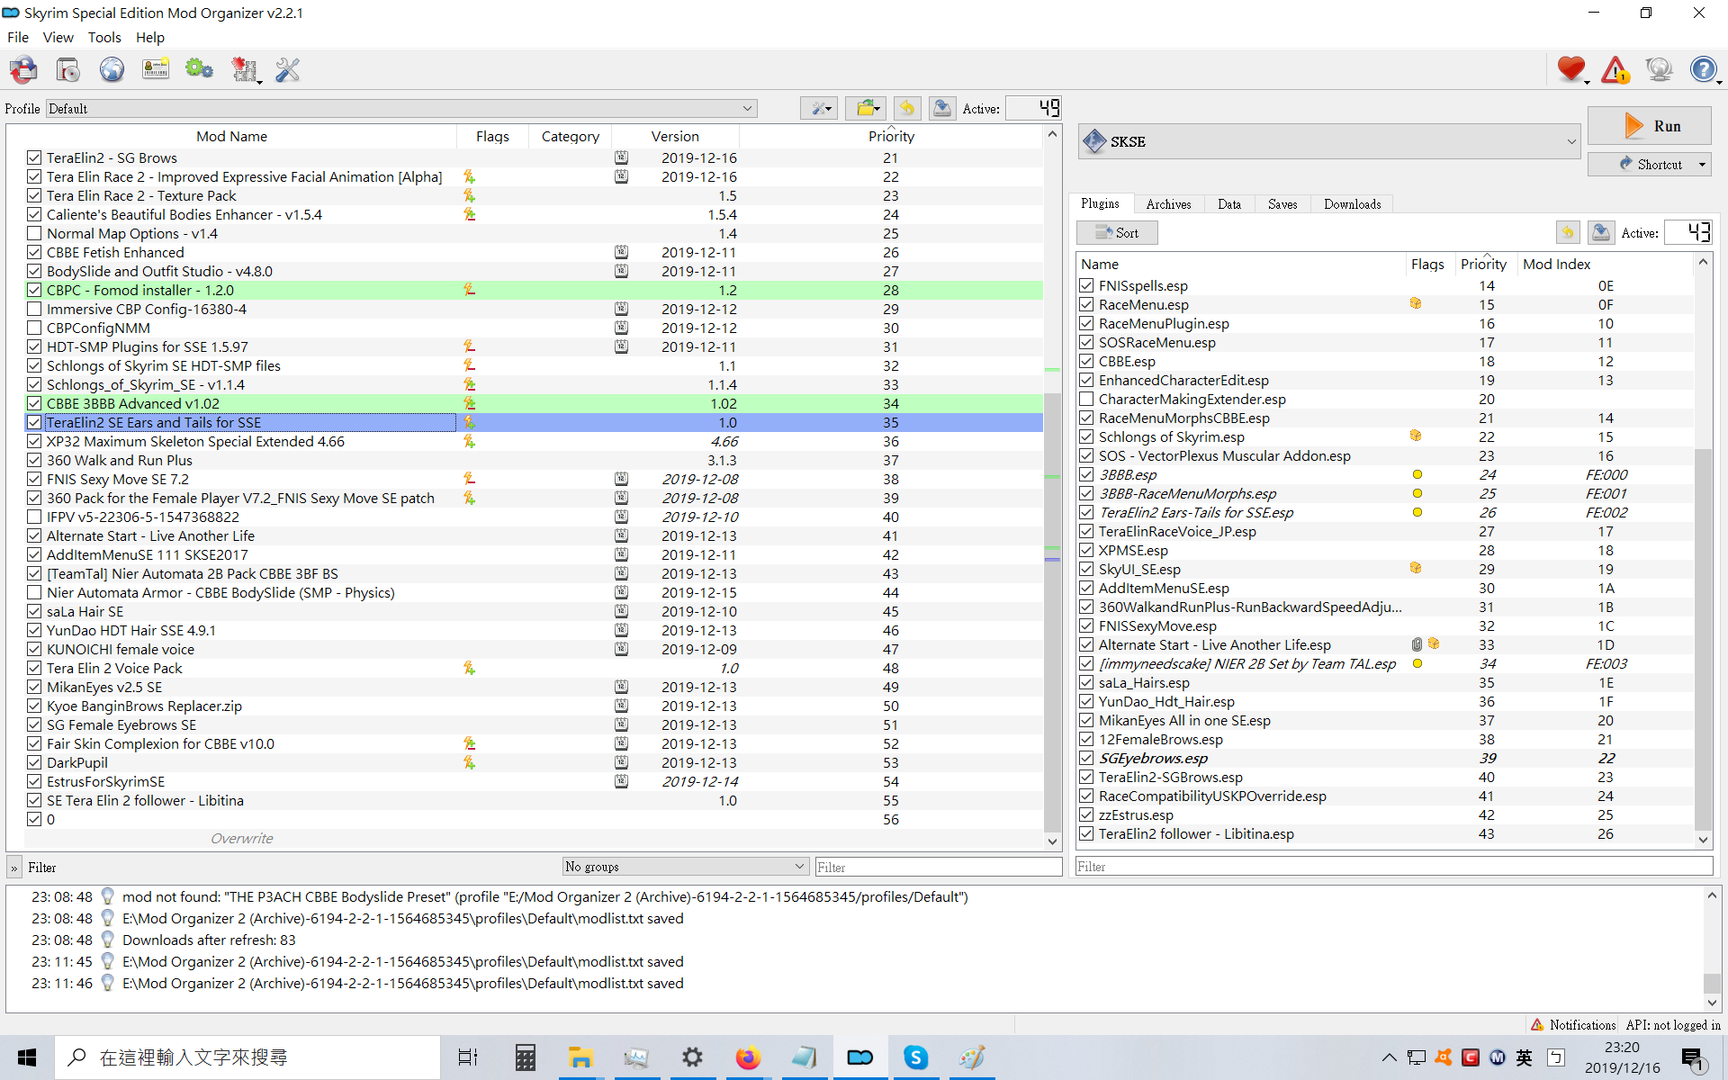
Task: Open the No groups dropdown
Action: 685,867
